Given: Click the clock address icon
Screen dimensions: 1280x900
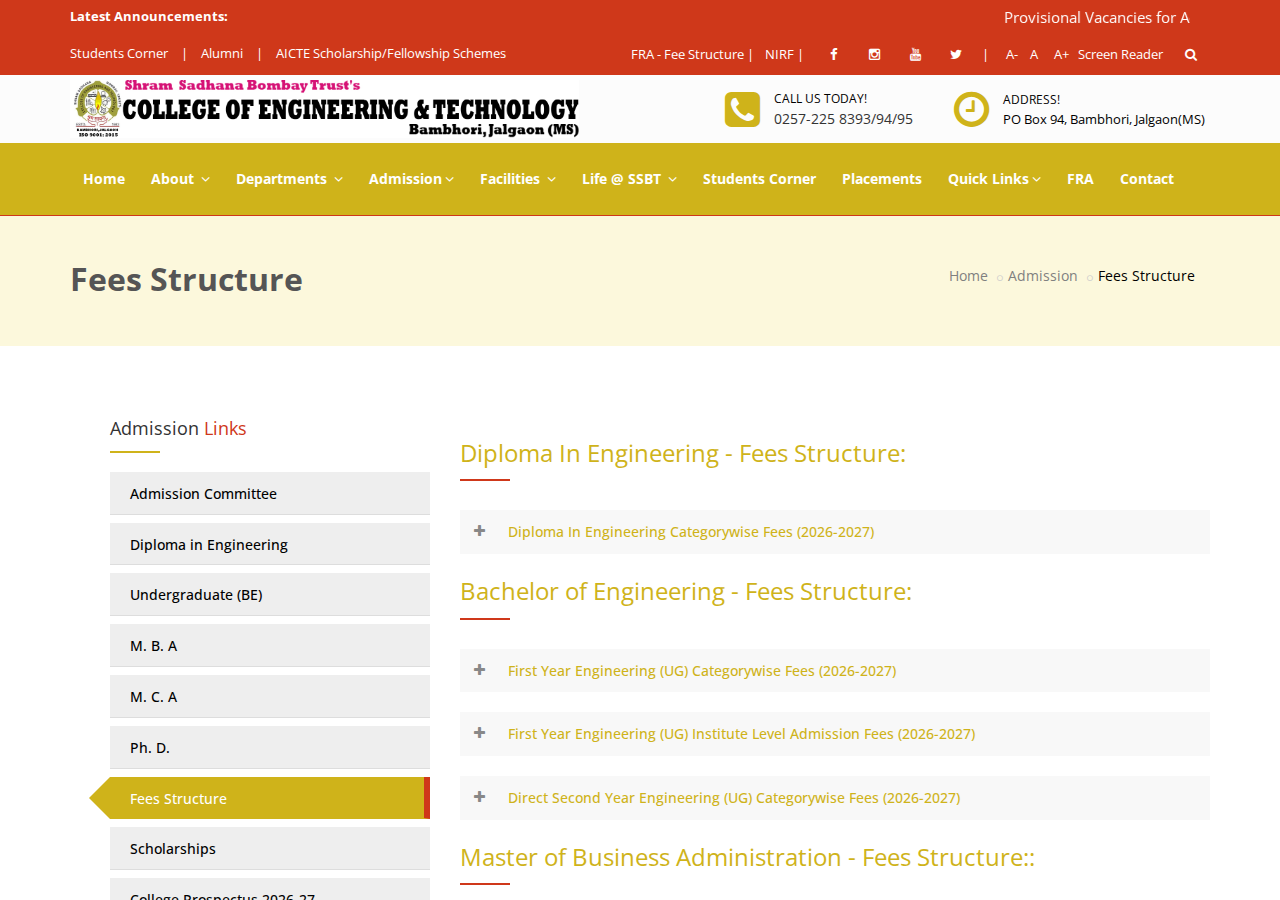Looking at the screenshot, I should pos(971,109).
